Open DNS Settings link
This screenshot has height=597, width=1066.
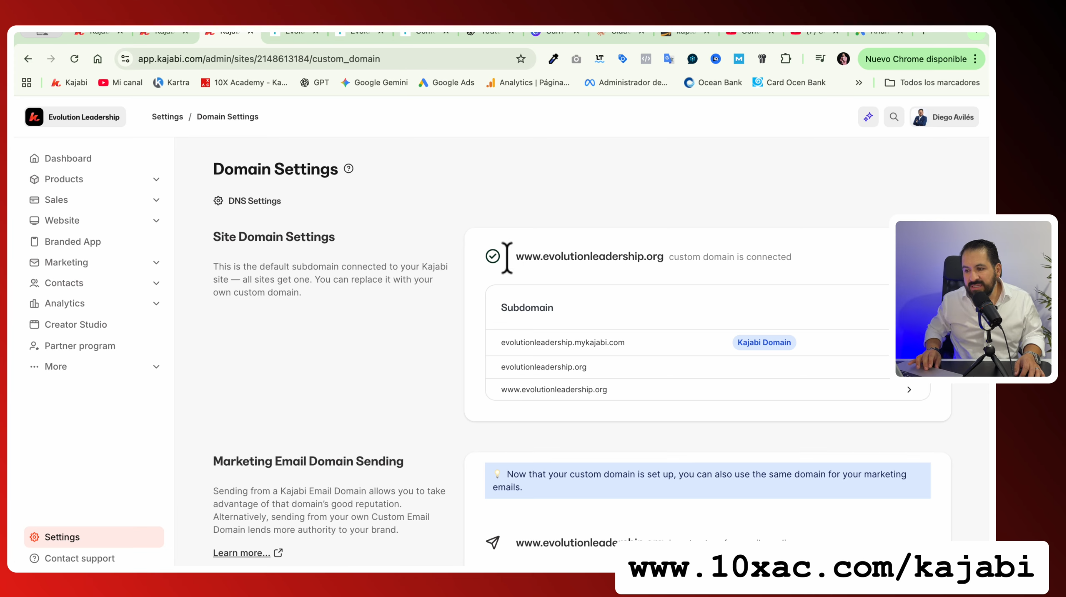click(247, 201)
